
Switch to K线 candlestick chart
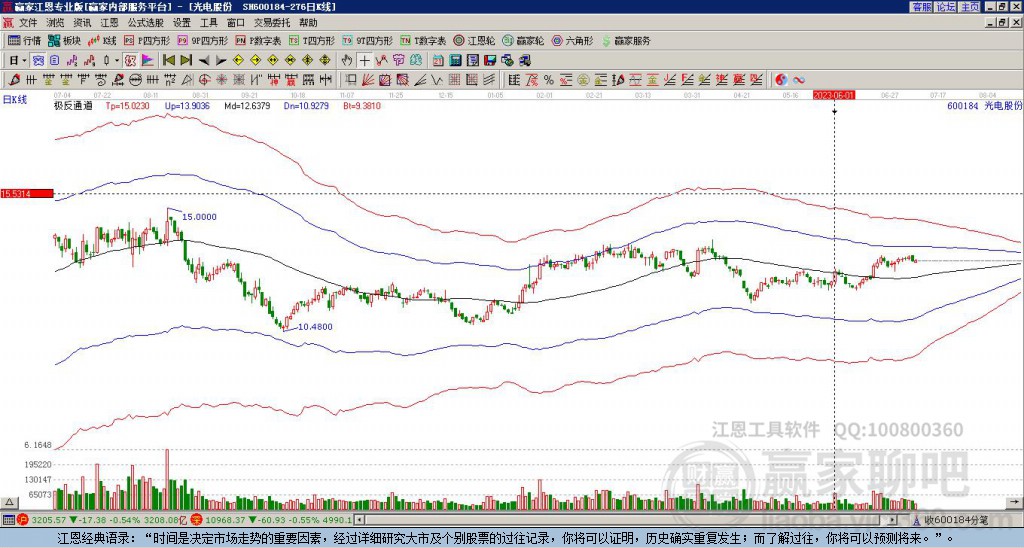click(103, 40)
